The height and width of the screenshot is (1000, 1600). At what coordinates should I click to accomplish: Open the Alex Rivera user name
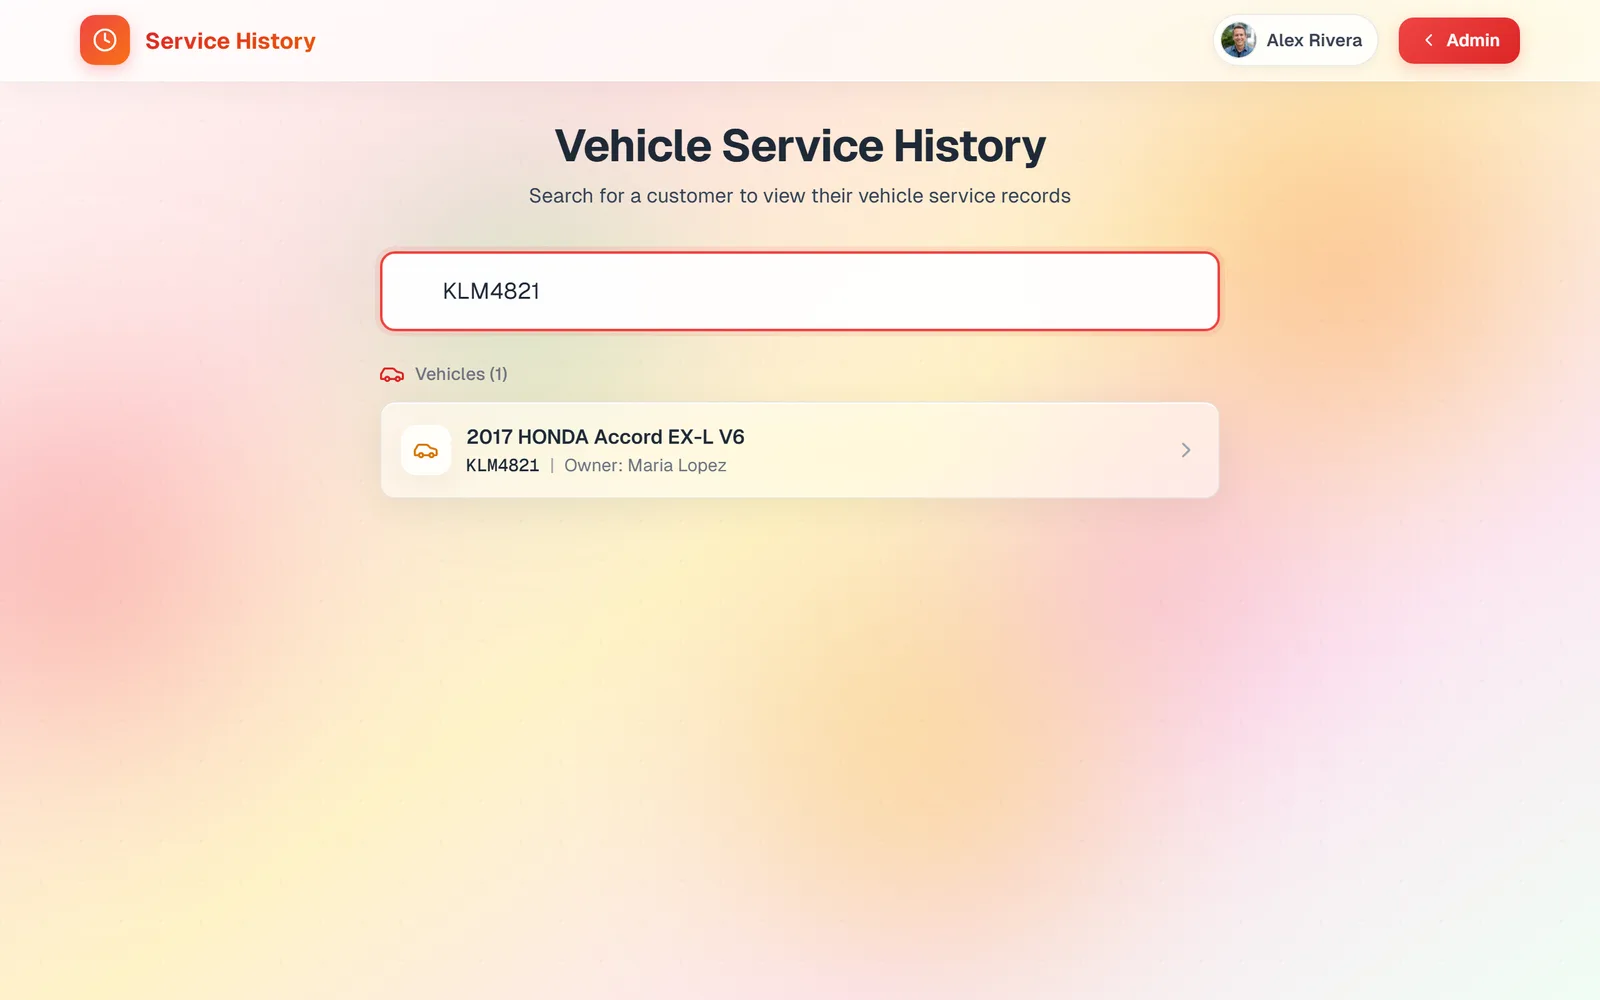(x=1314, y=41)
